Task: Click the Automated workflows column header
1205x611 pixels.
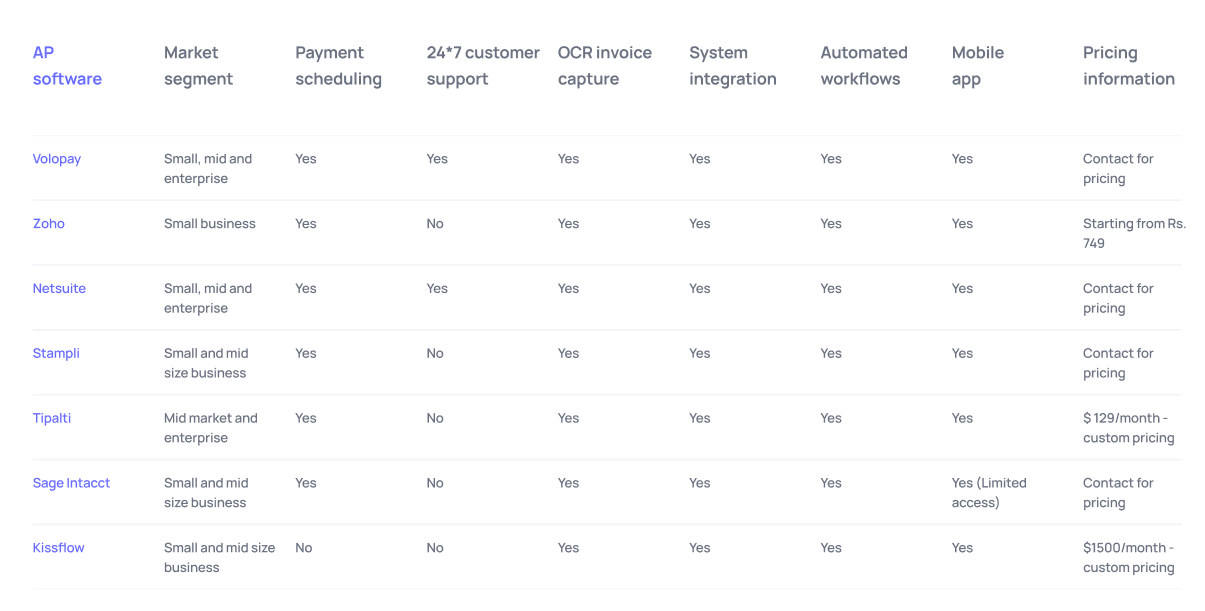Action: (864, 66)
